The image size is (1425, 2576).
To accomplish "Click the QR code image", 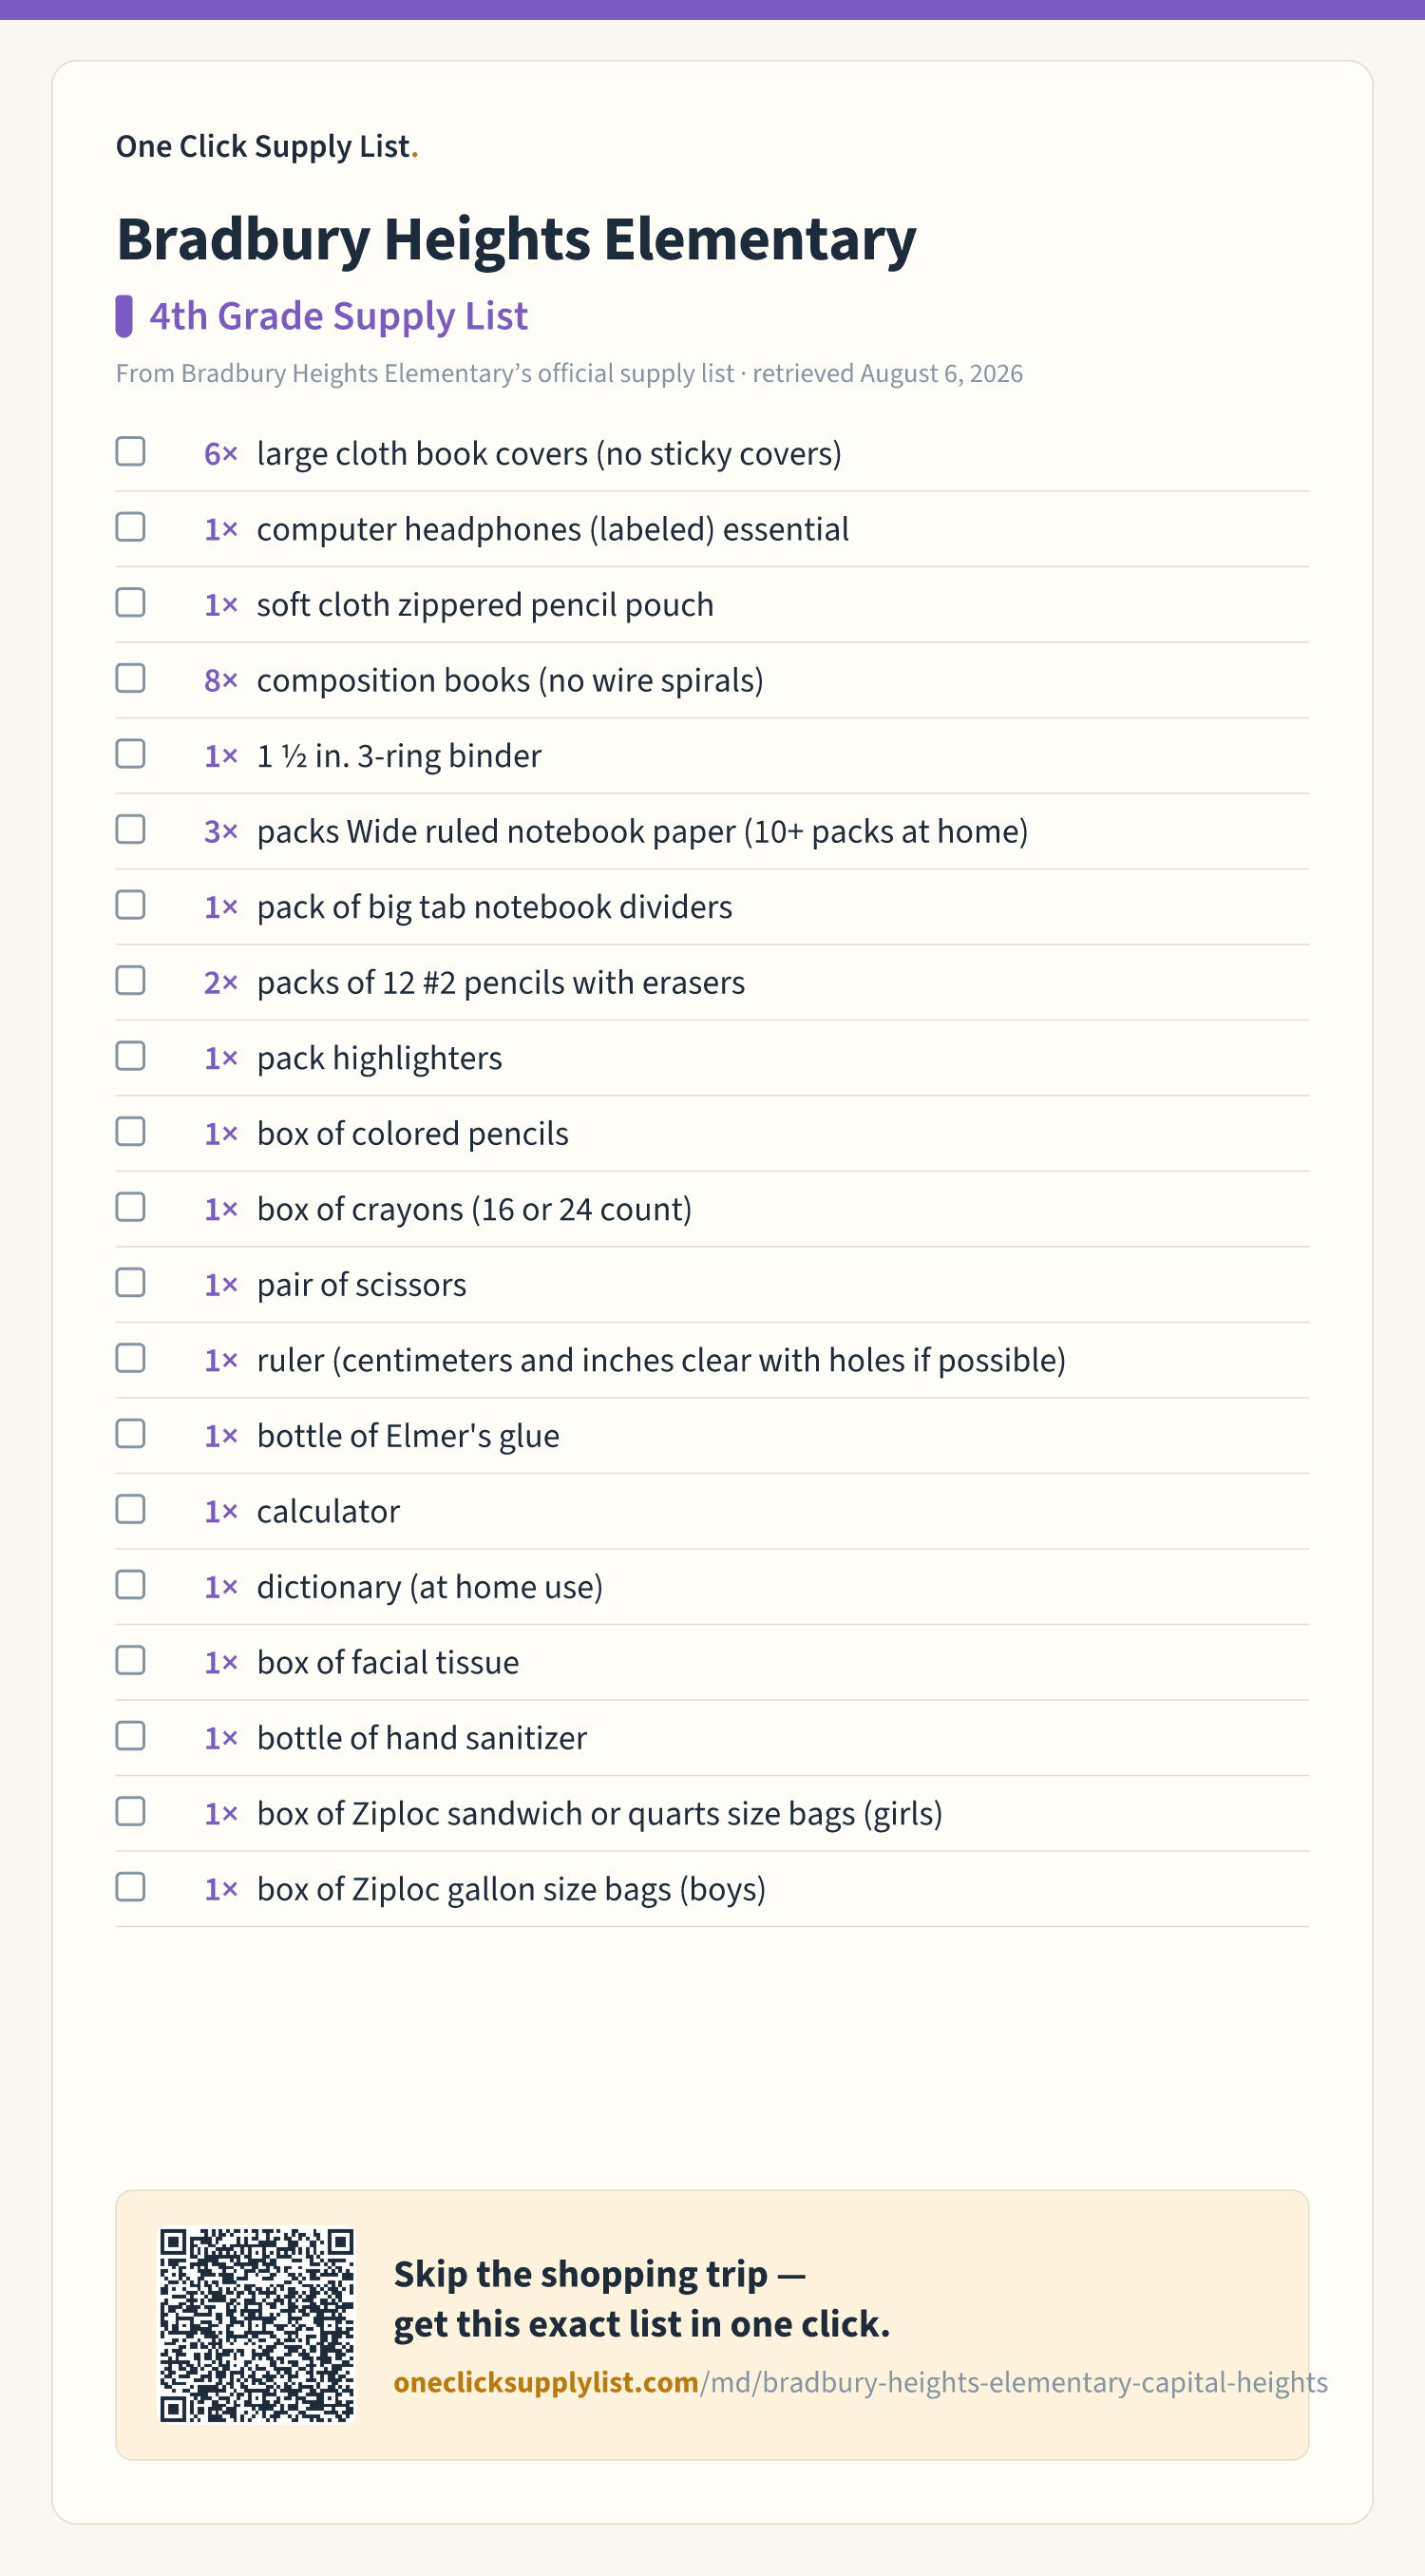I will pos(257,2325).
